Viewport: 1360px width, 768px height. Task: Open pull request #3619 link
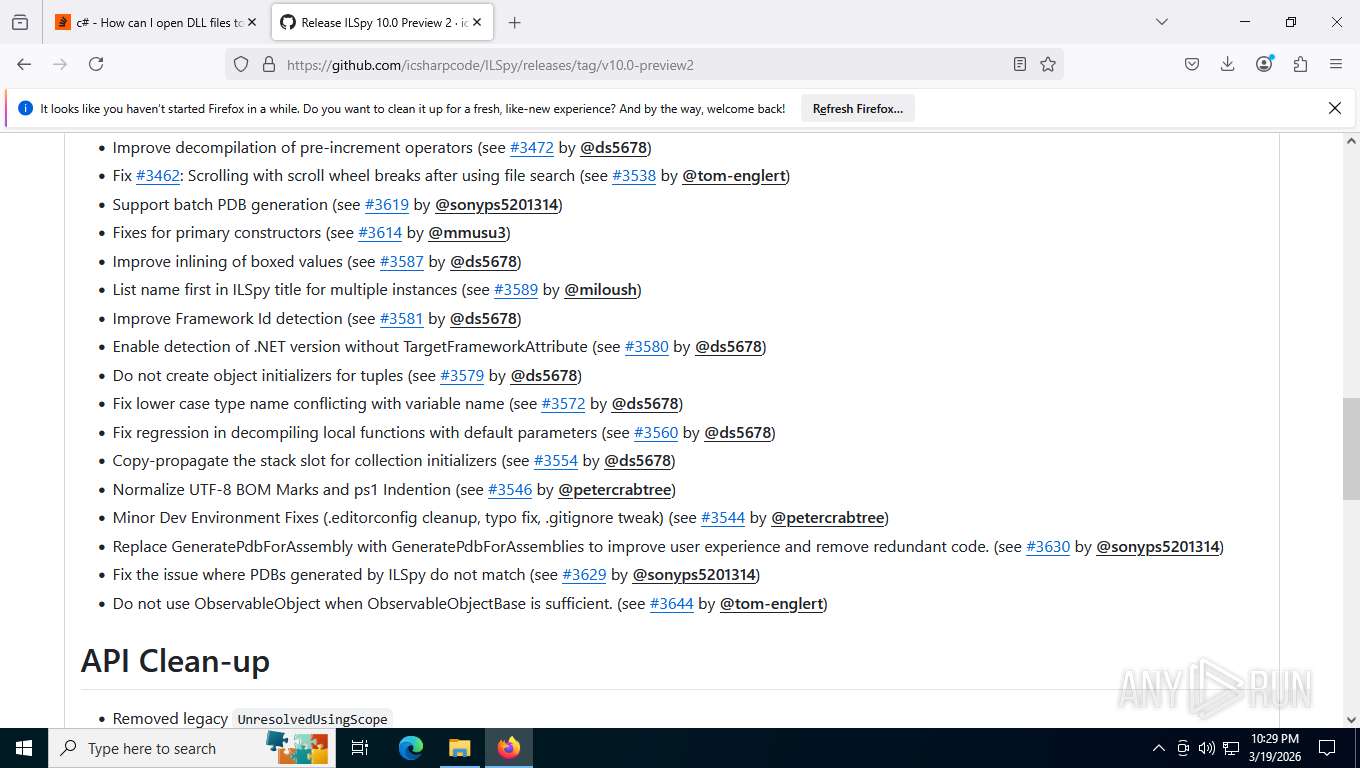point(387,204)
